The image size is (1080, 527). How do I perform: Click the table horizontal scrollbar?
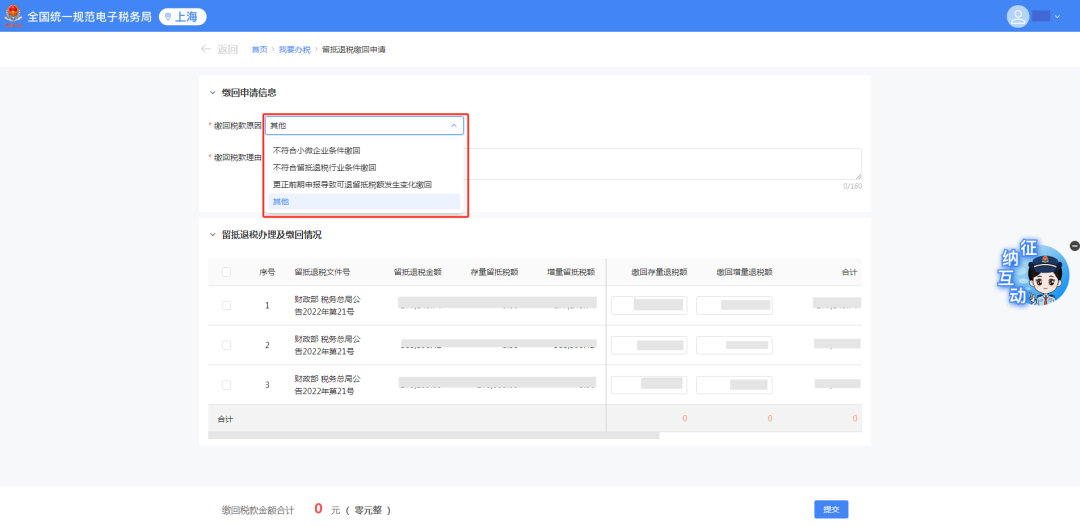click(433, 435)
